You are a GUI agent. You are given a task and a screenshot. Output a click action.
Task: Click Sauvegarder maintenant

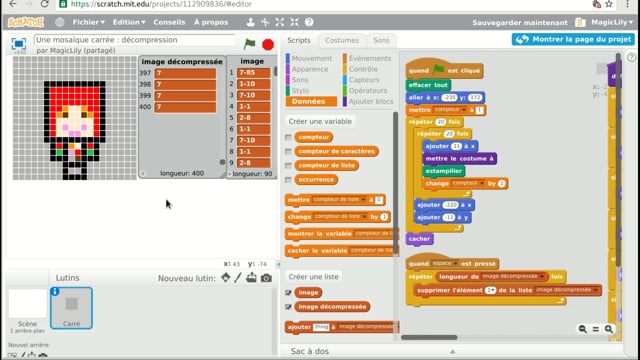[520, 23]
